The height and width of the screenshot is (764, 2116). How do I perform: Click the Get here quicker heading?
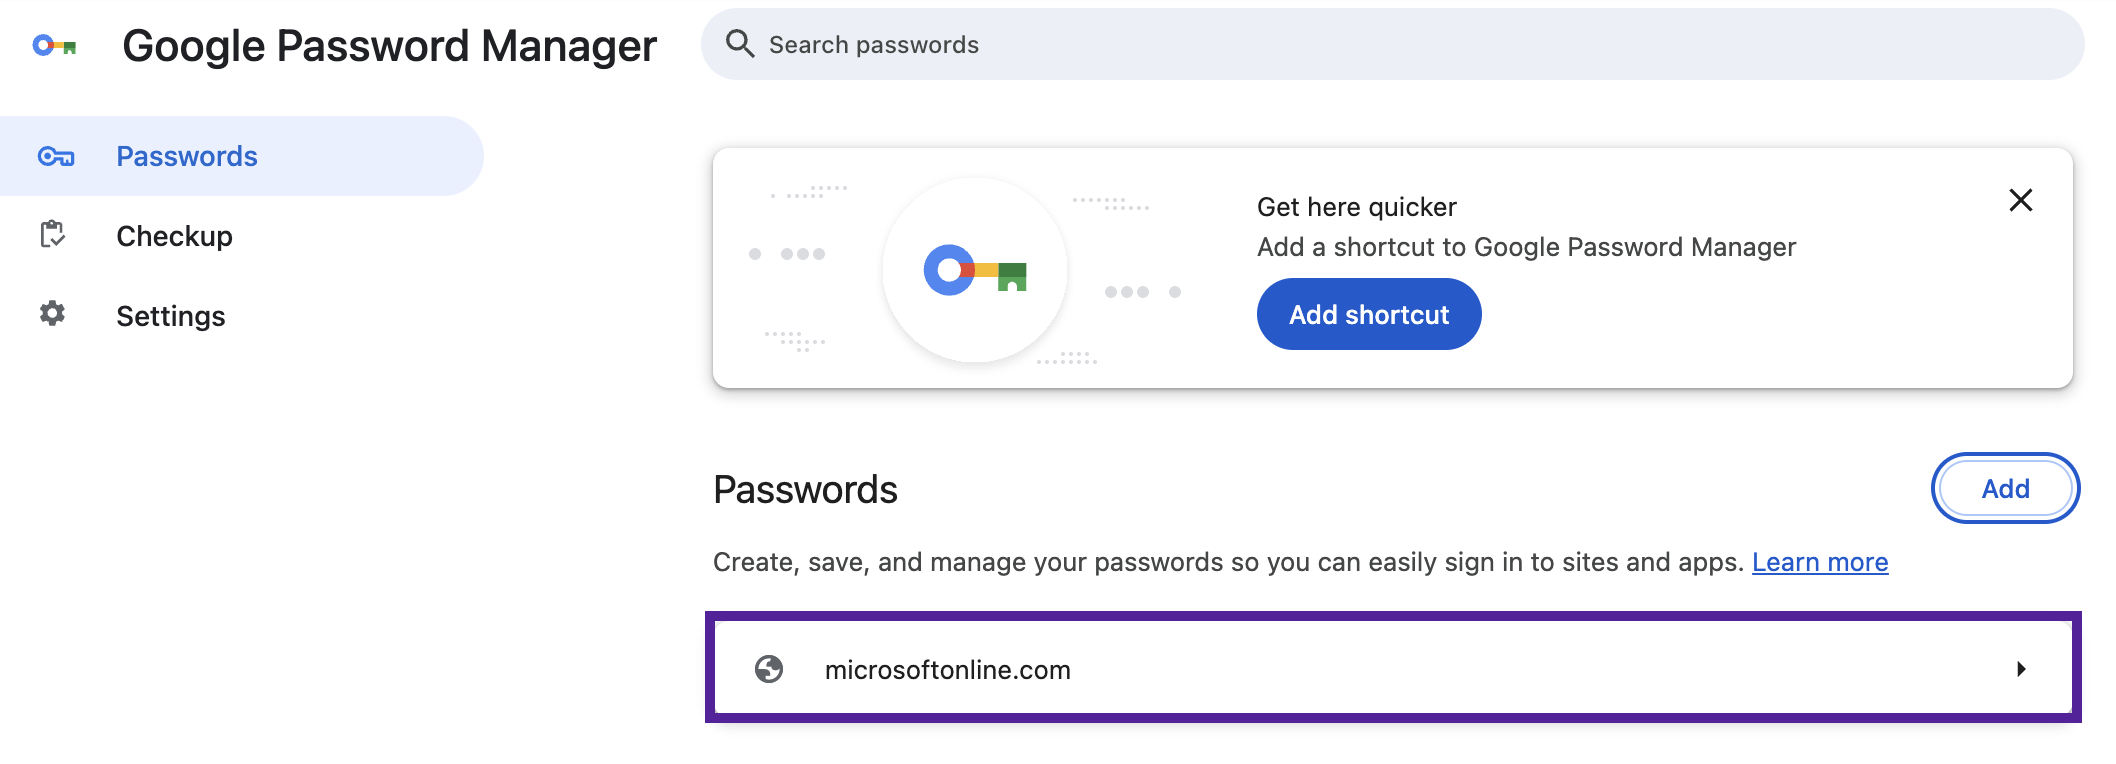tap(1356, 207)
